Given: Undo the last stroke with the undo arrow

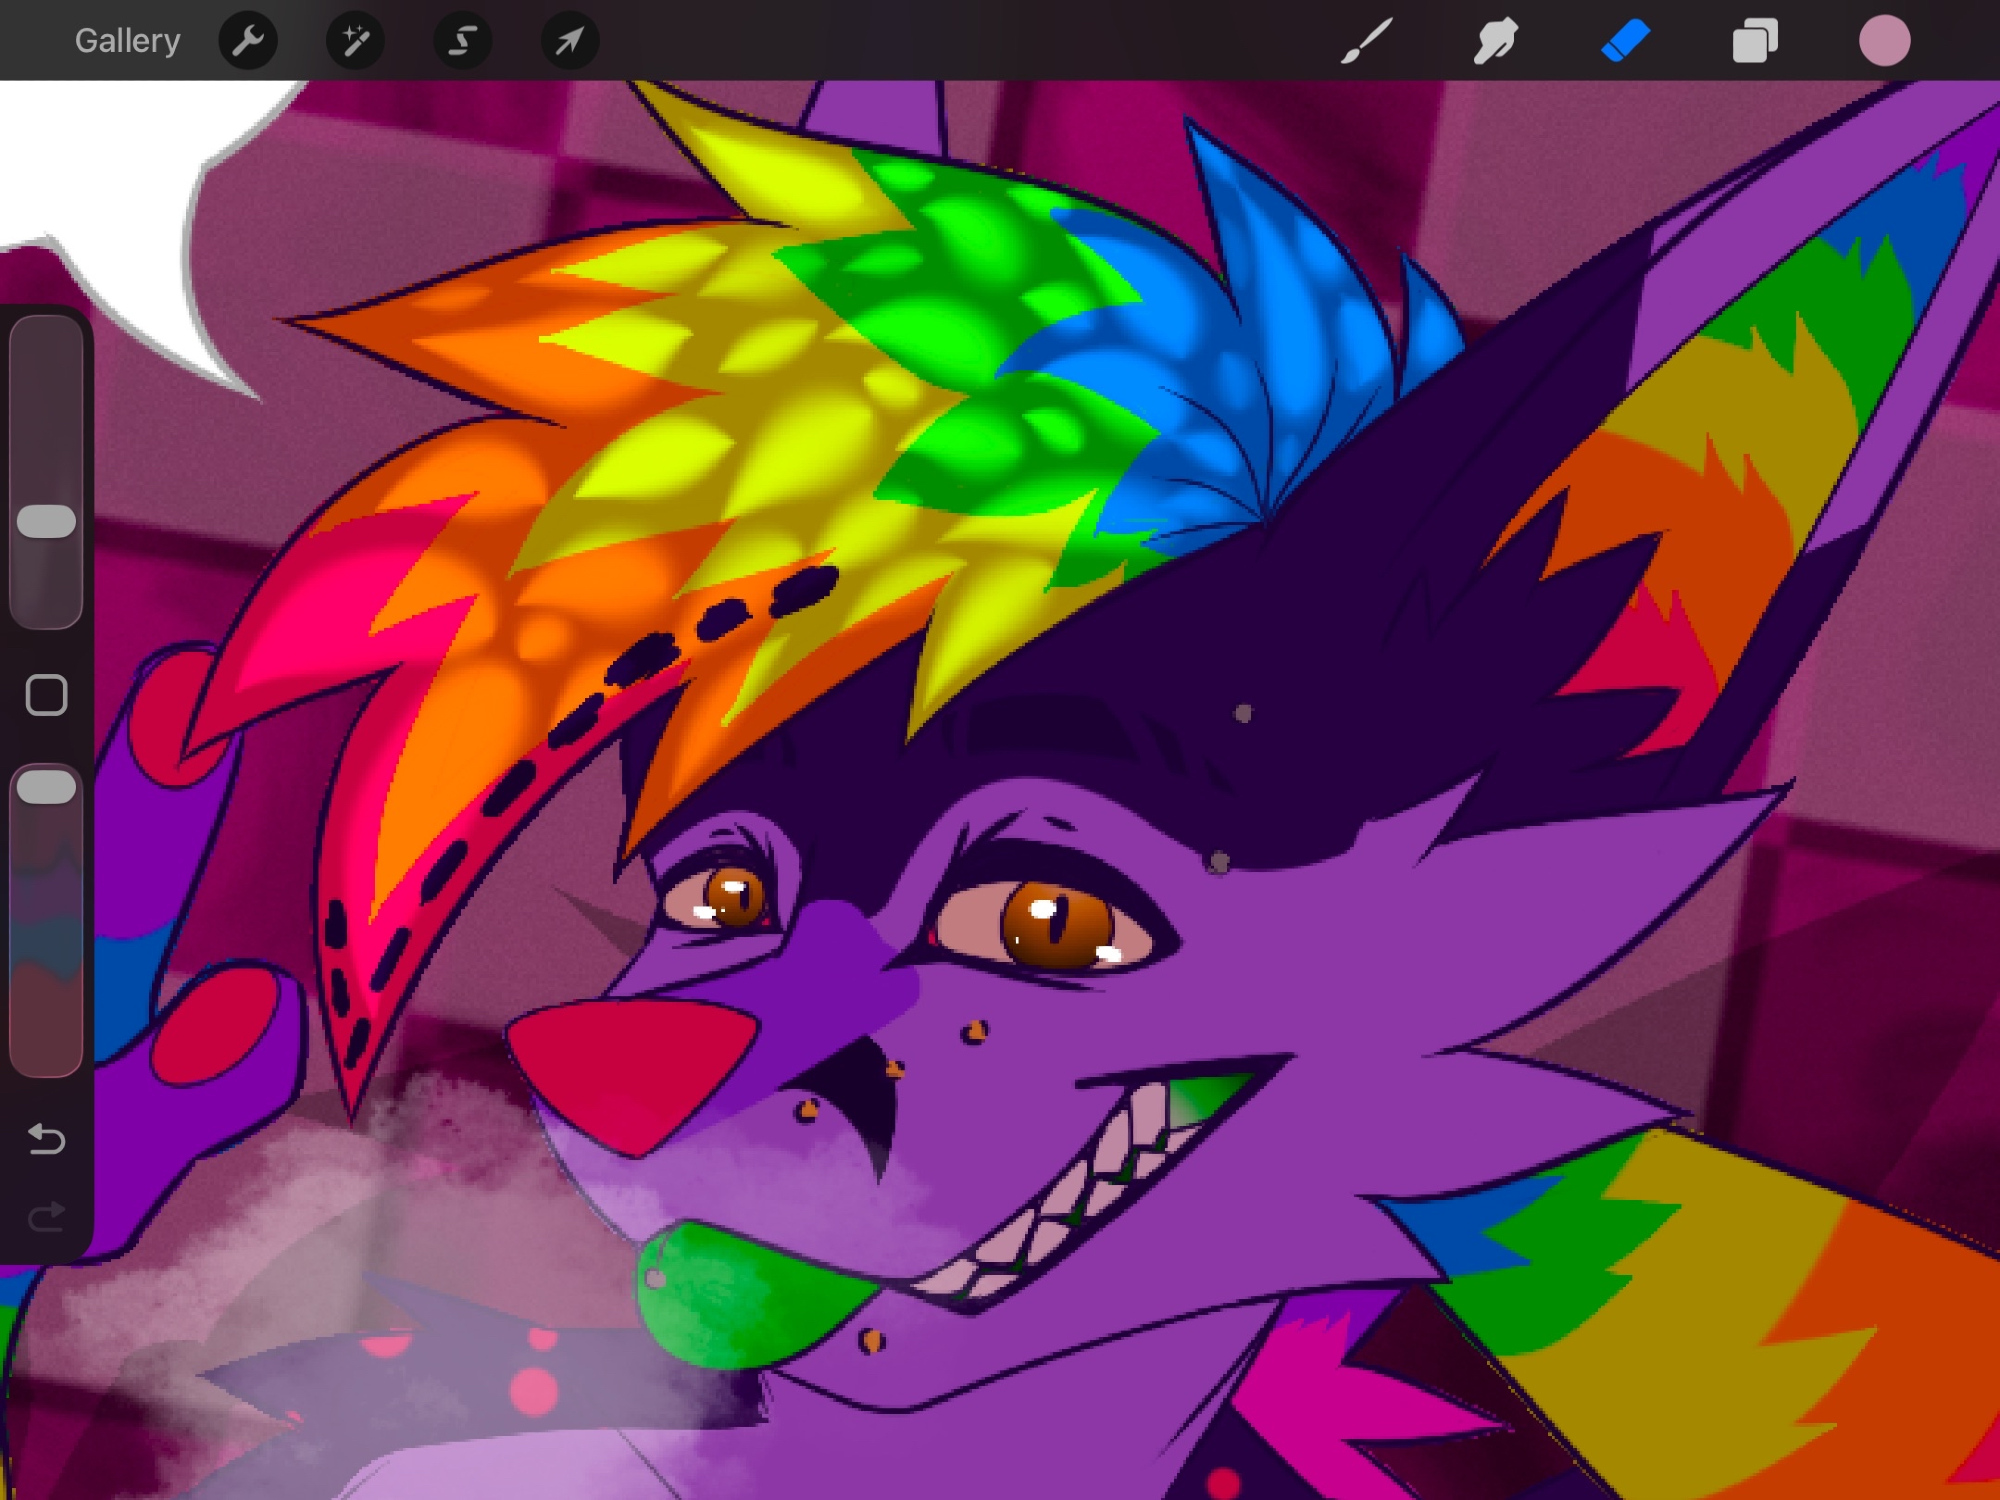Looking at the screenshot, I should click(x=46, y=1138).
